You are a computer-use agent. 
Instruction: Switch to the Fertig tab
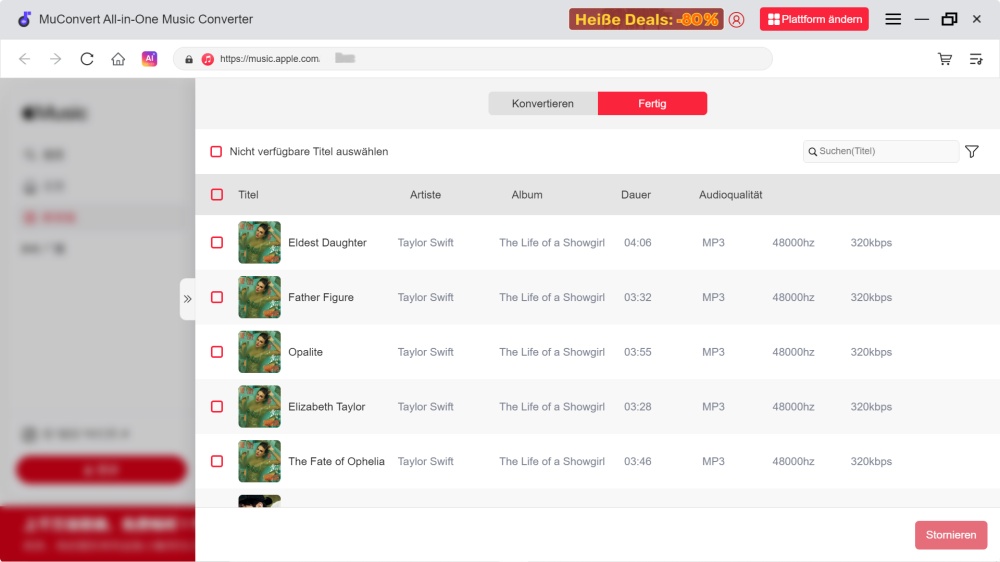[652, 103]
